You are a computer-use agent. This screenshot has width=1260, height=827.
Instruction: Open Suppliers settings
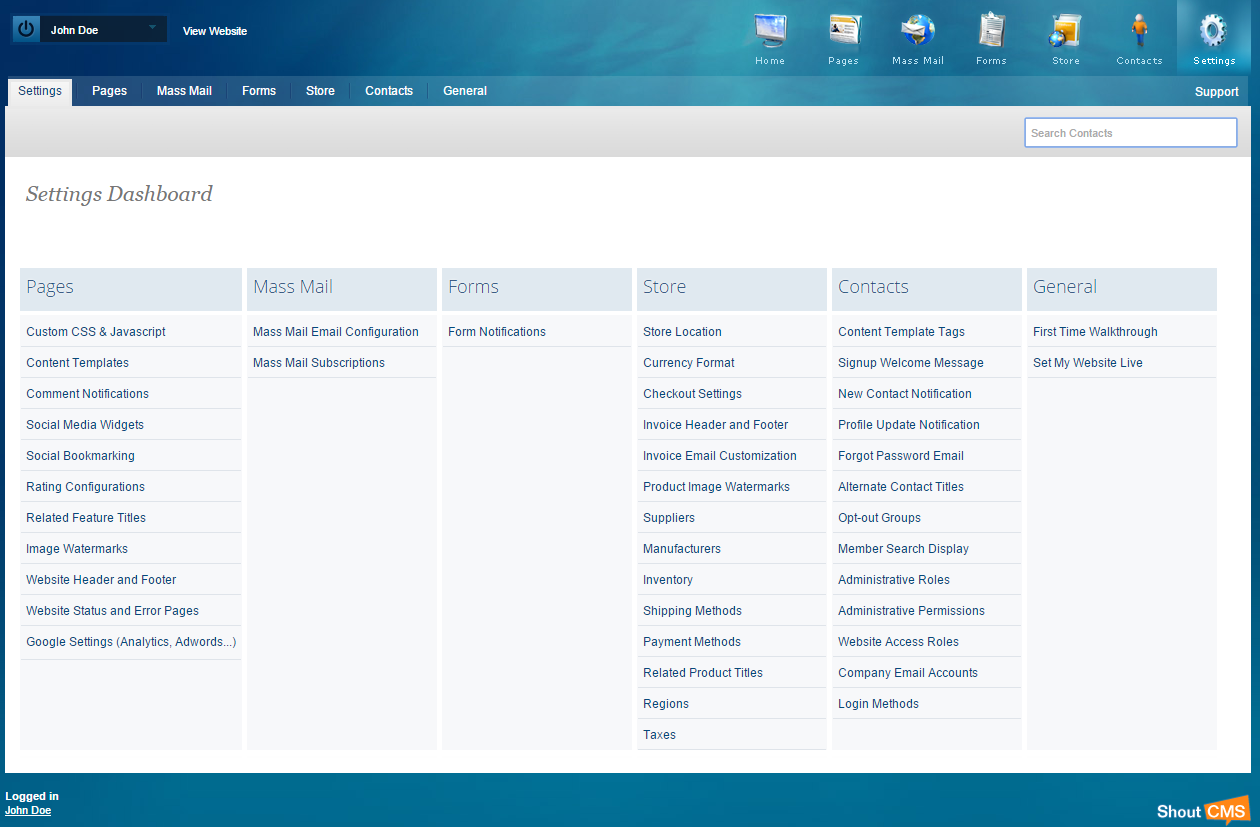669,518
